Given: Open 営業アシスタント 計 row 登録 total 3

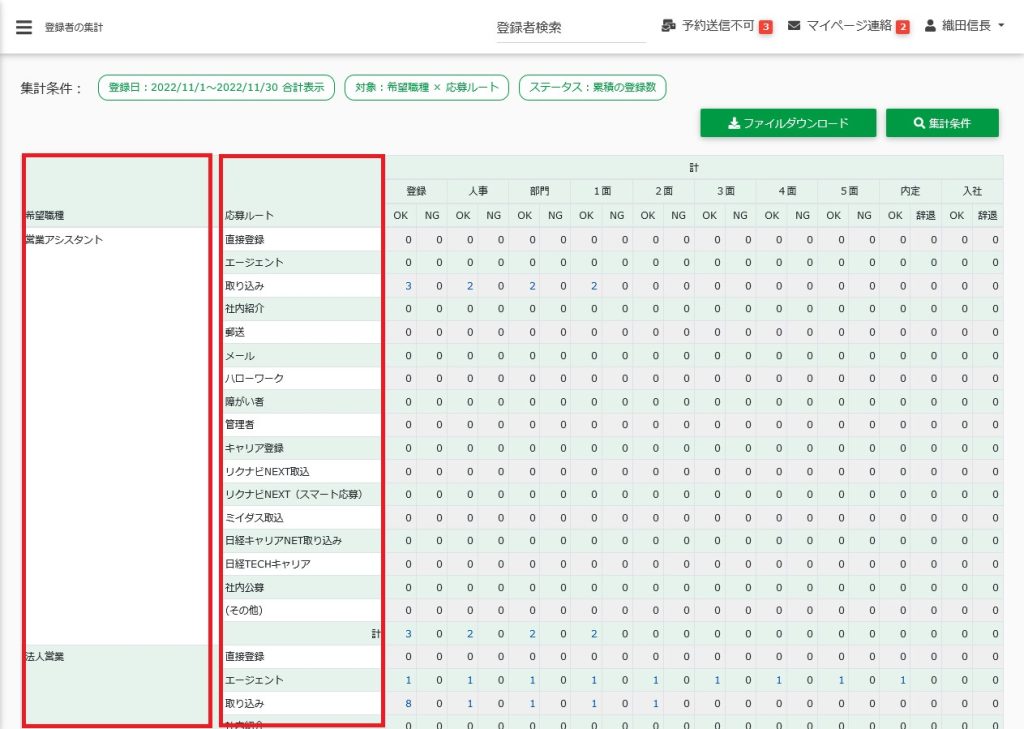Looking at the screenshot, I should [408, 634].
